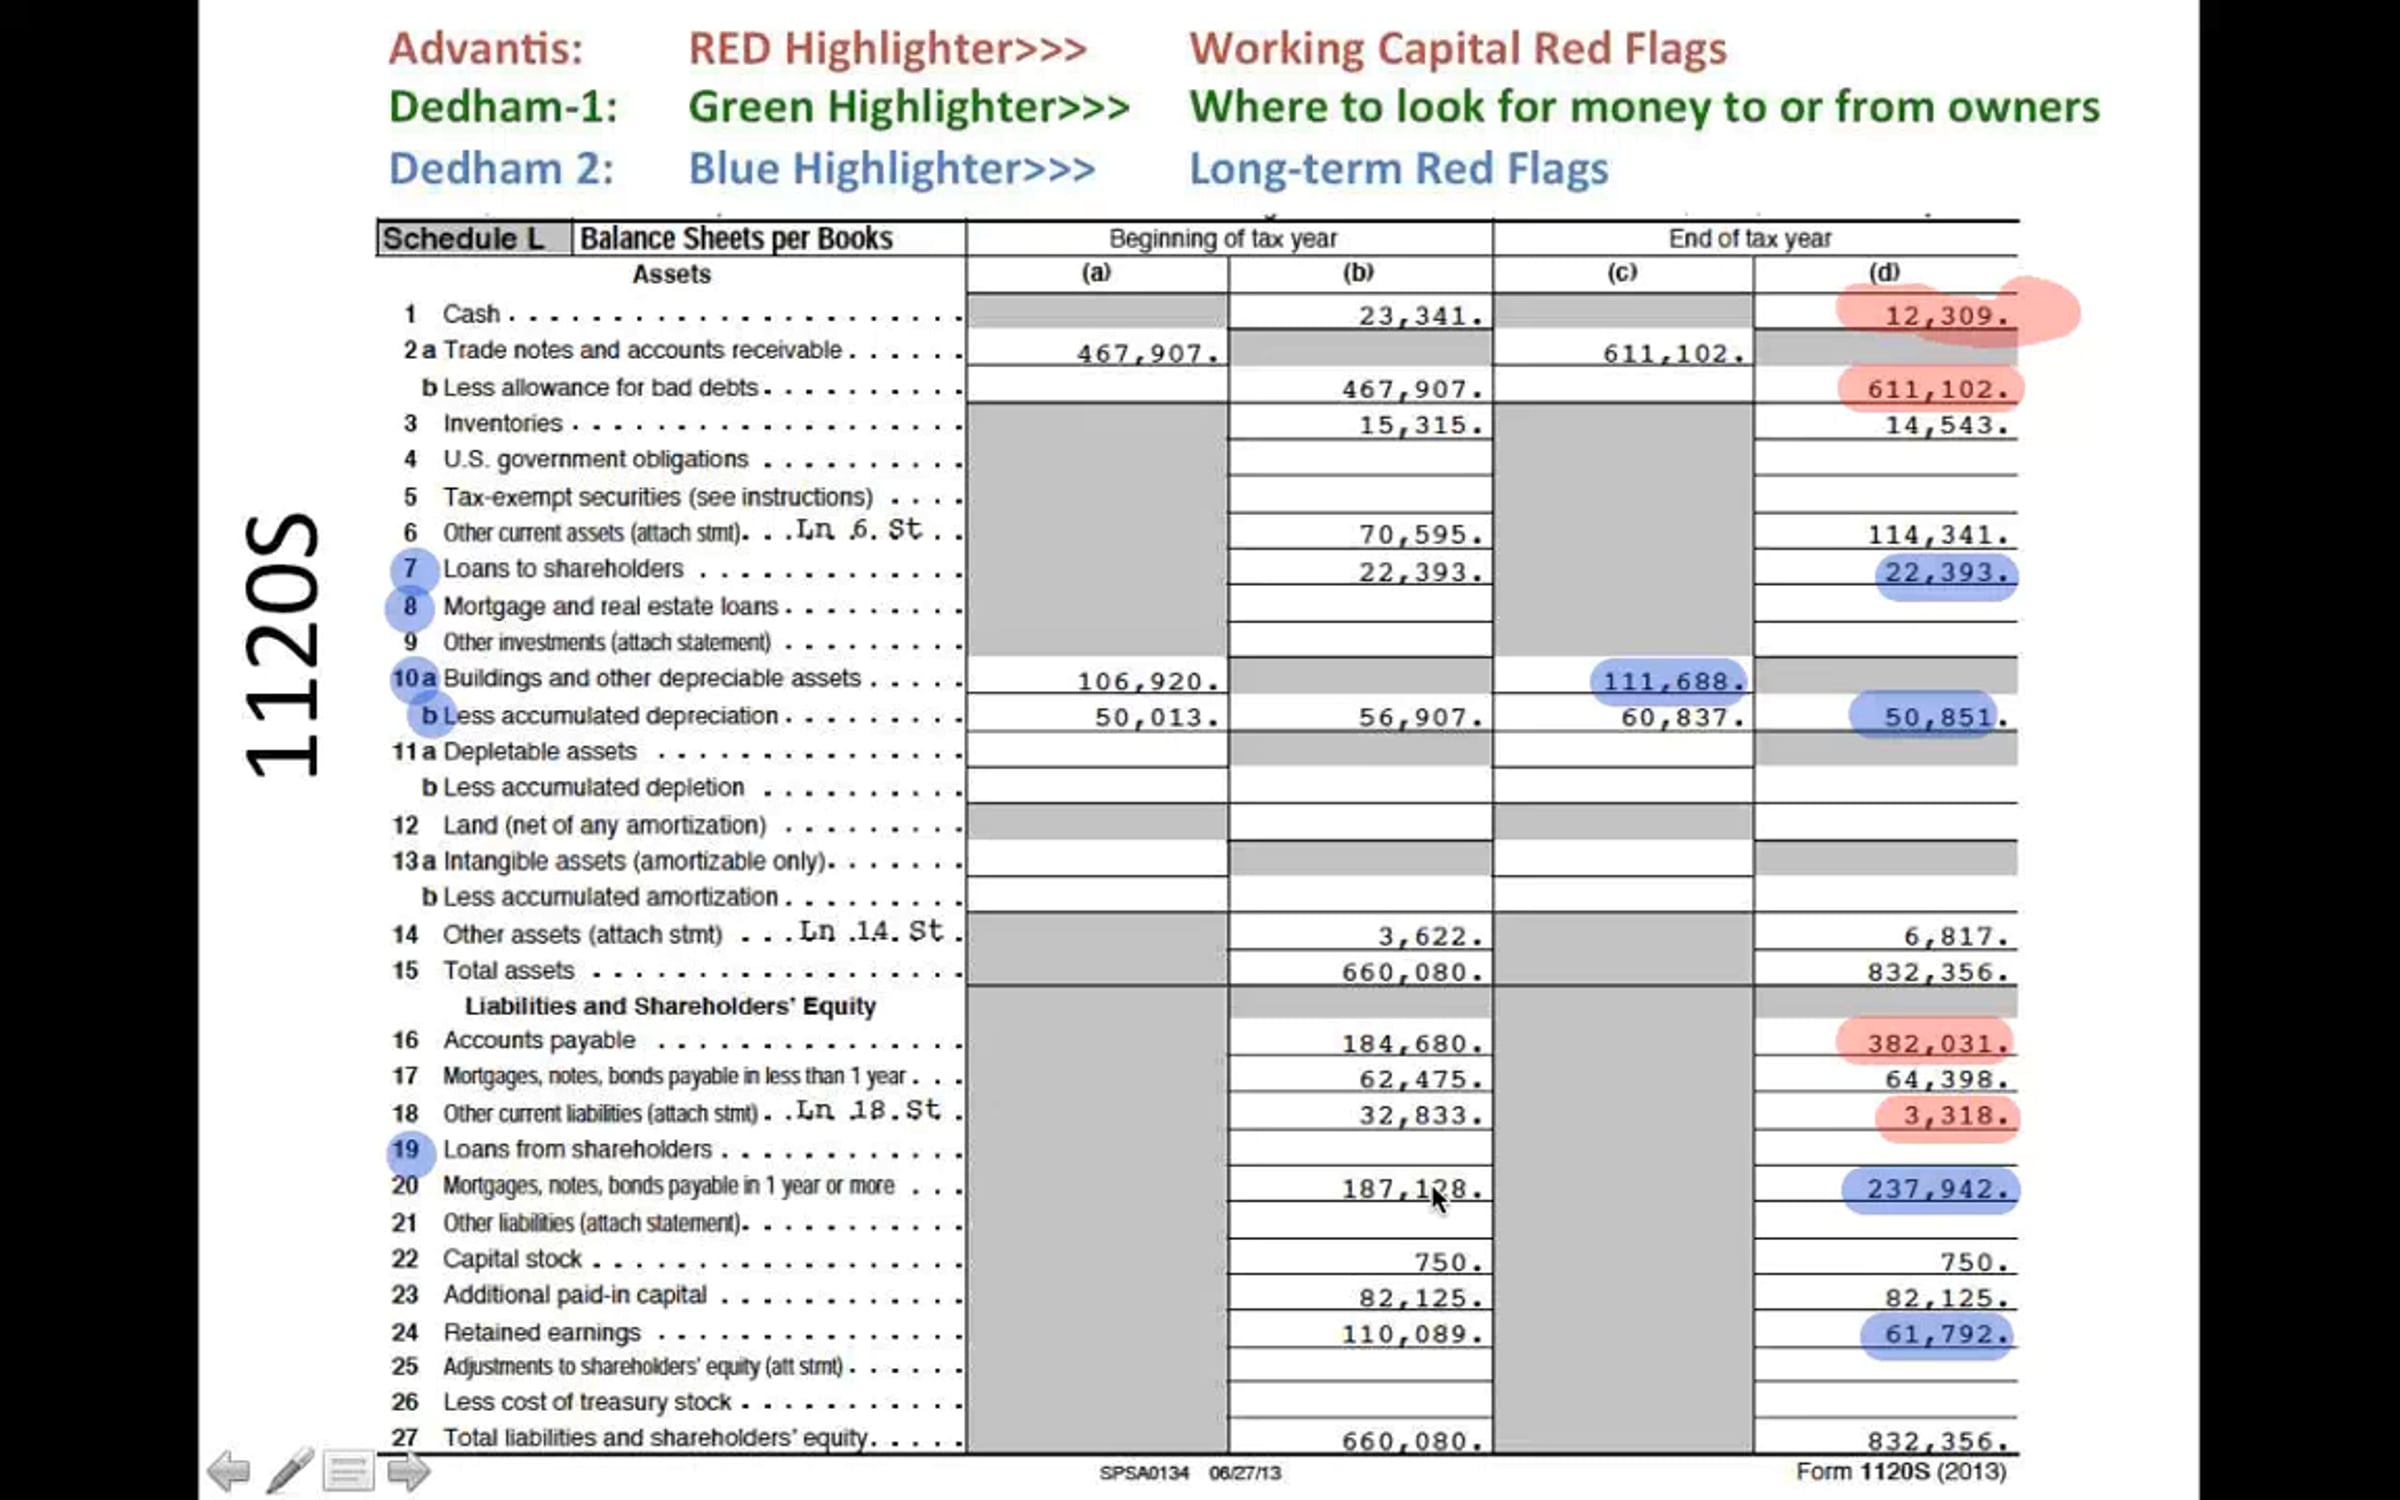This screenshot has height=1500, width=2400.
Task: Click the RED Highlighter>>> heading text
Action: click(887, 49)
